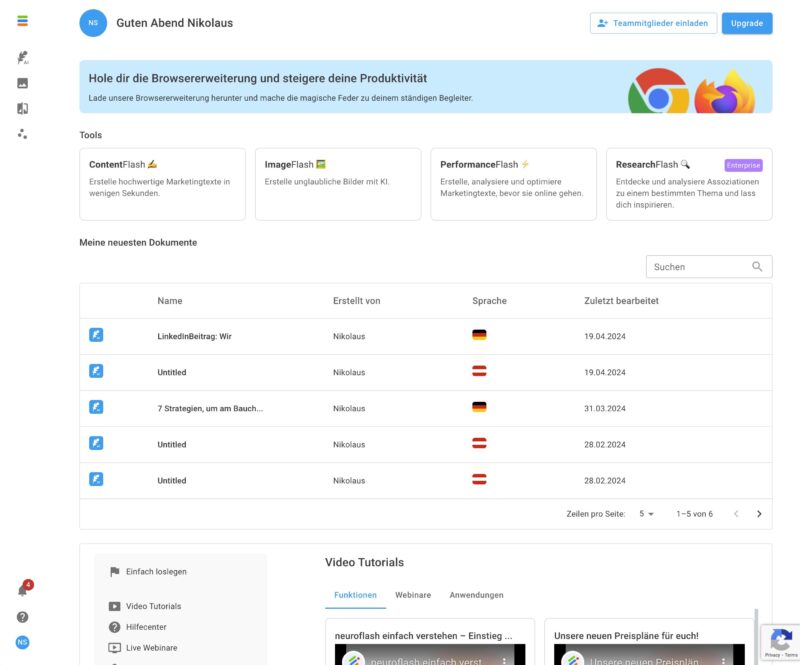The height and width of the screenshot is (665, 800).
Task: Open the ImageFlash tool card
Action: 338,184
